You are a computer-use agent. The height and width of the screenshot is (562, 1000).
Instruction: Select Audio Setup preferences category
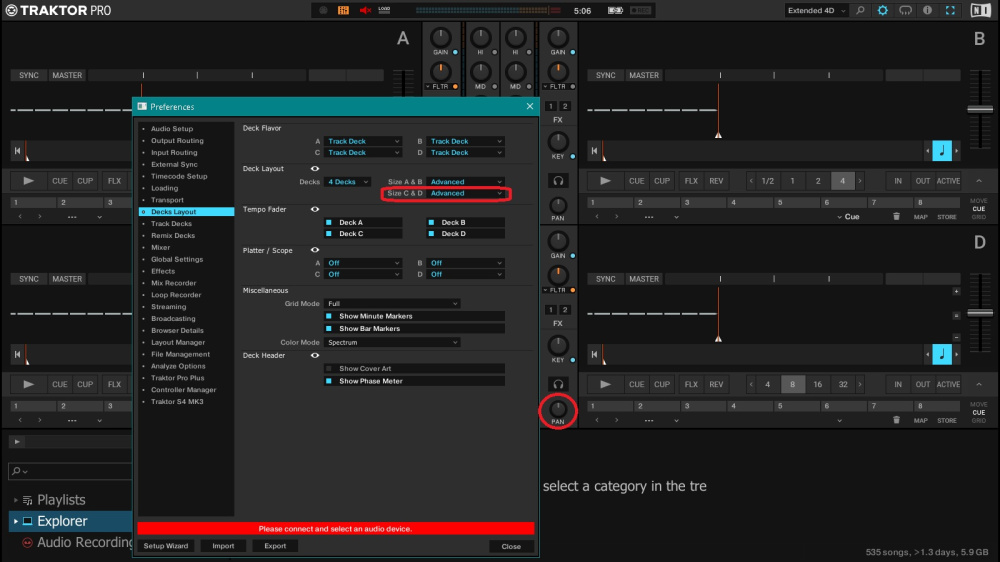coord(172,129)
